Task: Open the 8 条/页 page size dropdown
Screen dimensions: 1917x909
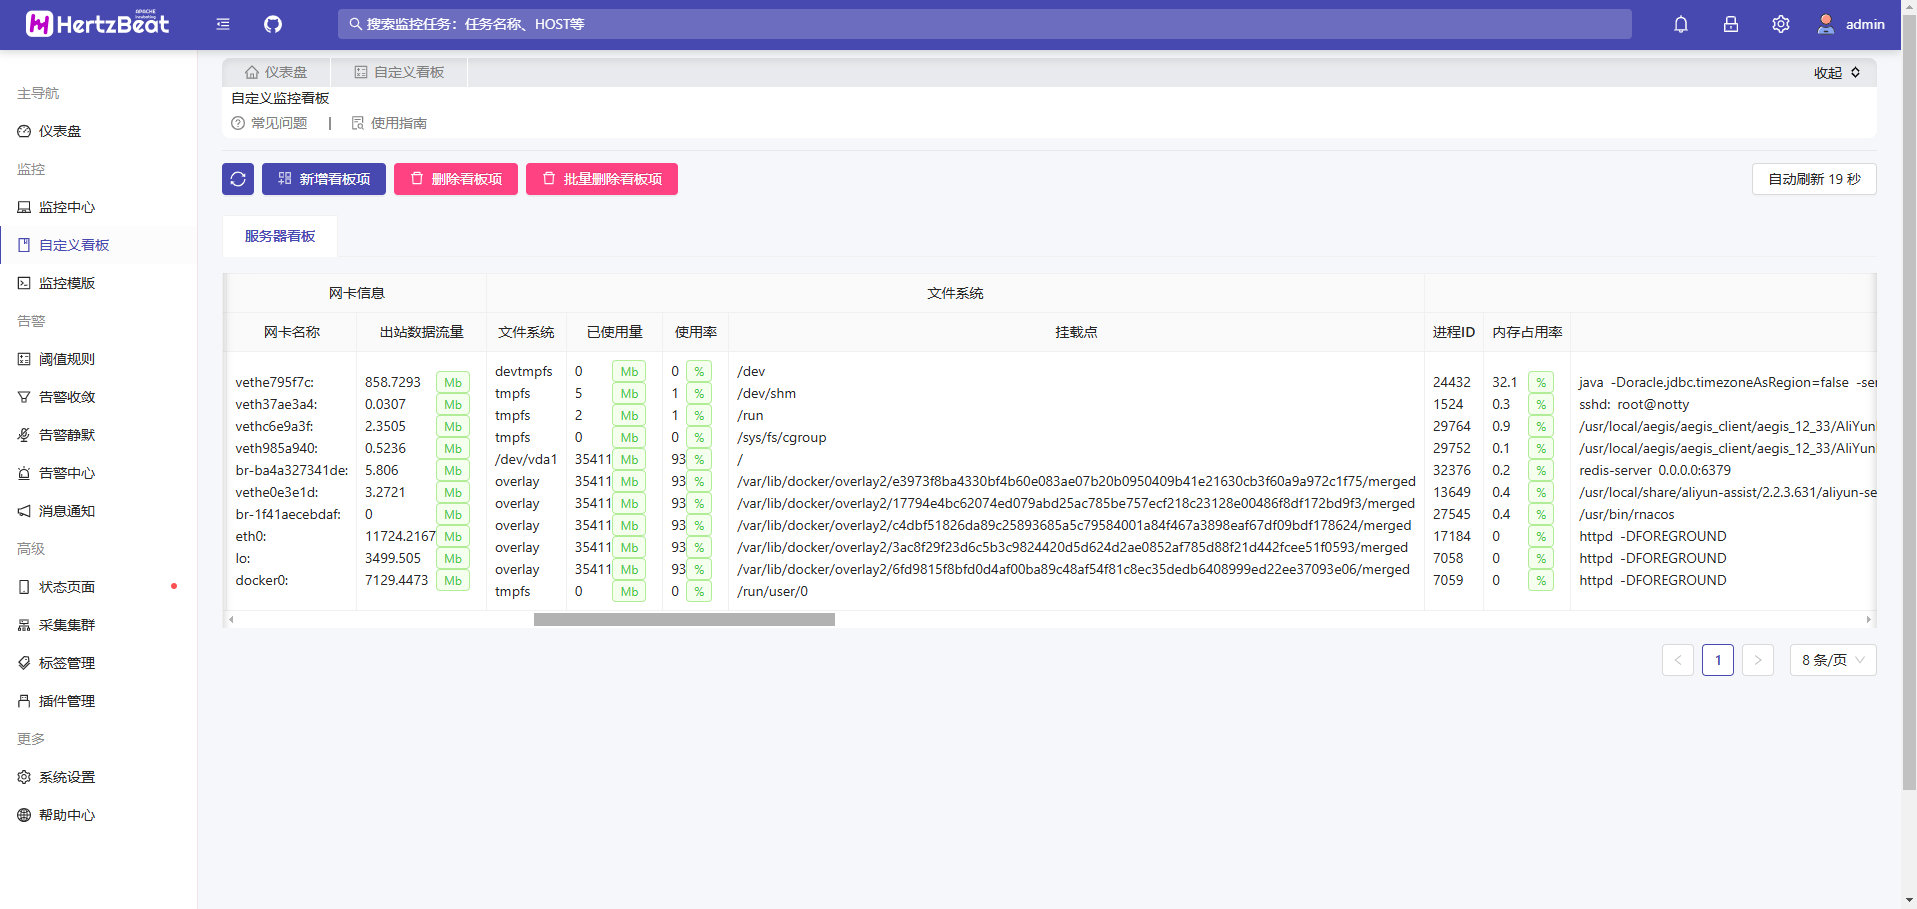Action: pos(1833,660)
